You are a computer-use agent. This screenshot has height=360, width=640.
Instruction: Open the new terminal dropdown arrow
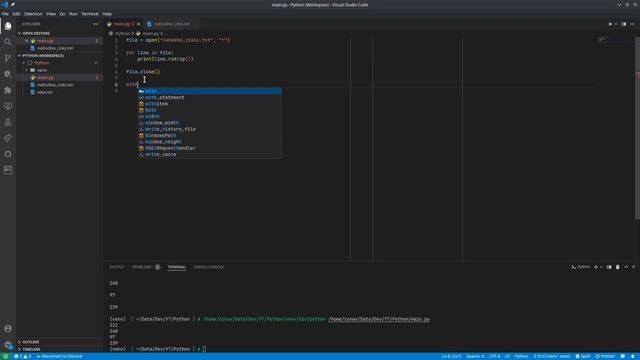point(601,267)
